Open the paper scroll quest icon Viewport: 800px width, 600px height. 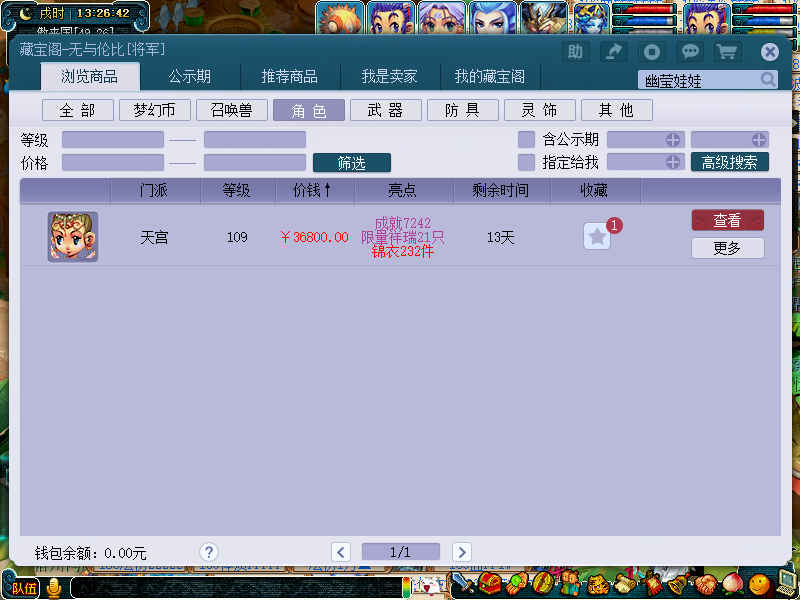click(625, 584)
